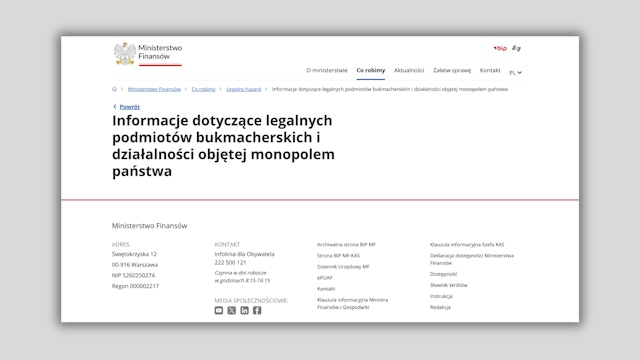This screenshot has width=640, height=360.
Task: Open the X (Twitter) social icon
Action: tap(231, 310)
